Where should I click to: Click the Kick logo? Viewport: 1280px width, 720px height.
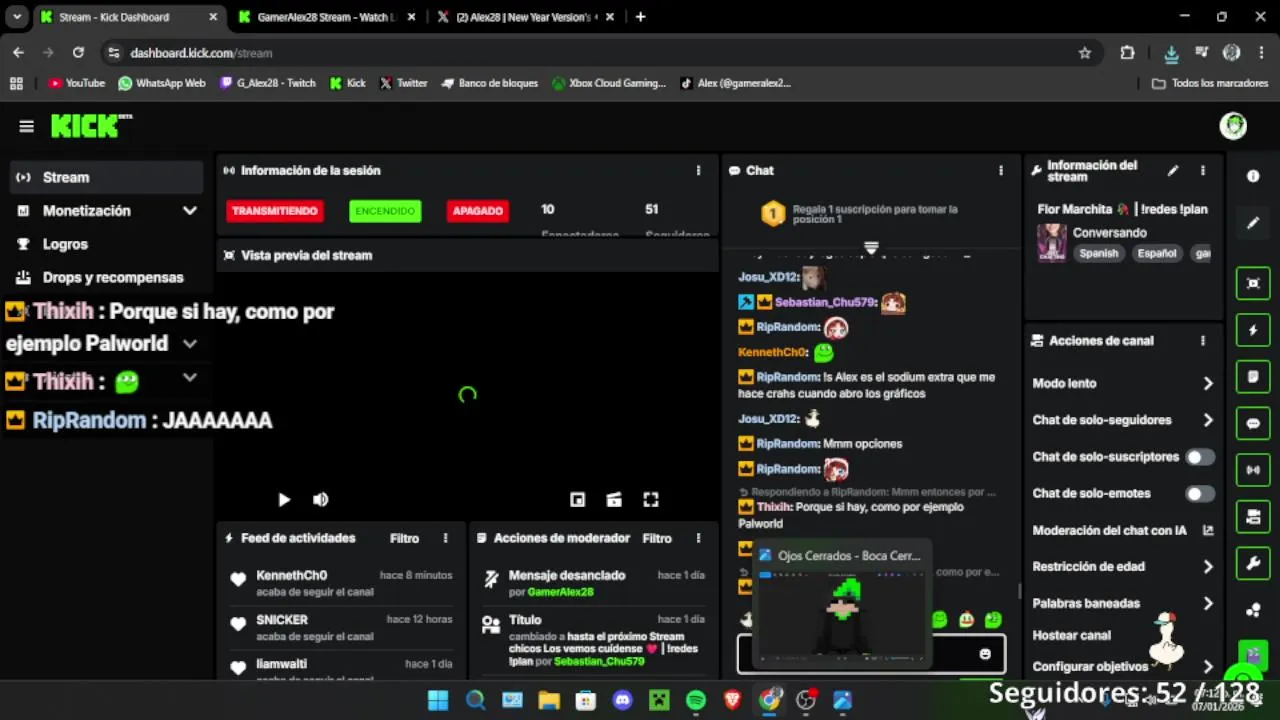pos(91,126)
